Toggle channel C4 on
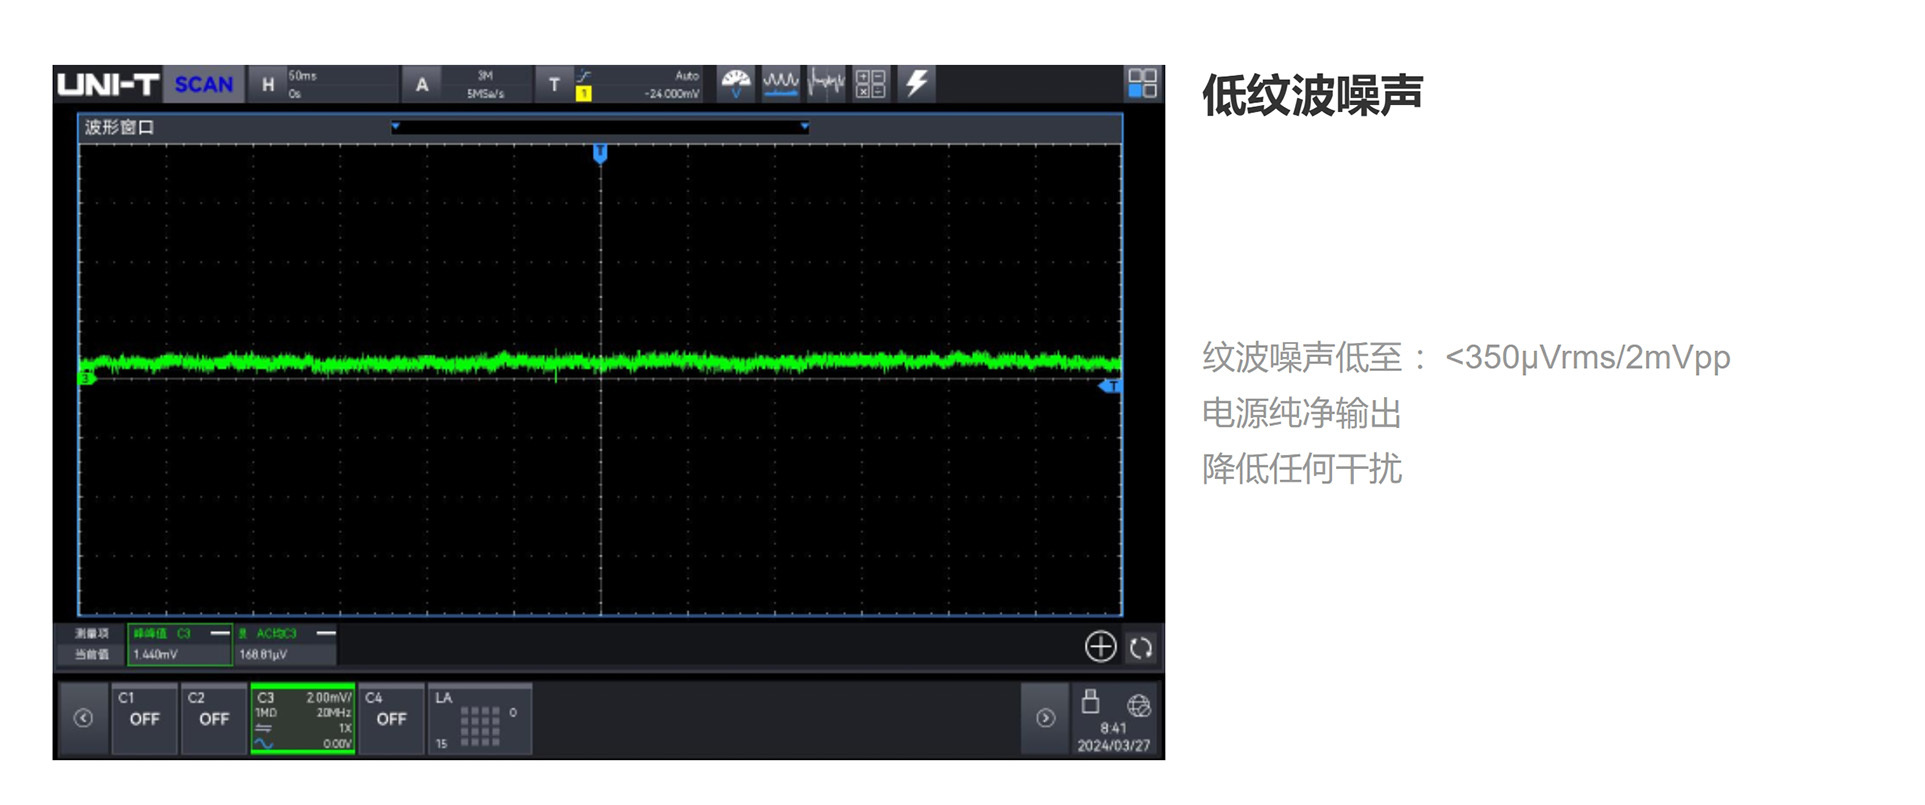 pos(391,718)
